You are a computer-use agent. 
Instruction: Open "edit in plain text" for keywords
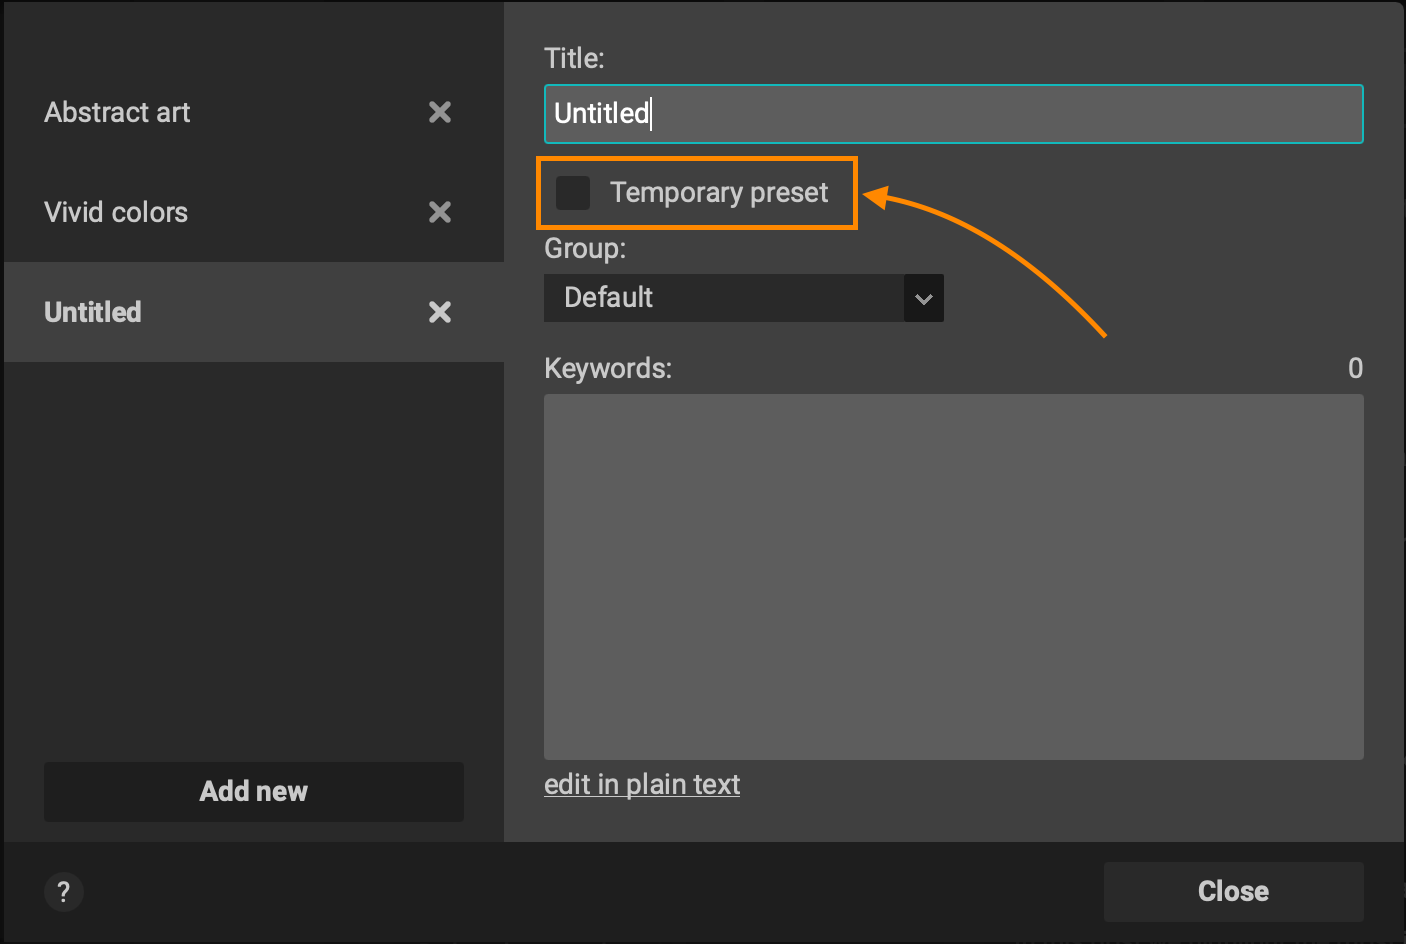click(x=642, y=784)
